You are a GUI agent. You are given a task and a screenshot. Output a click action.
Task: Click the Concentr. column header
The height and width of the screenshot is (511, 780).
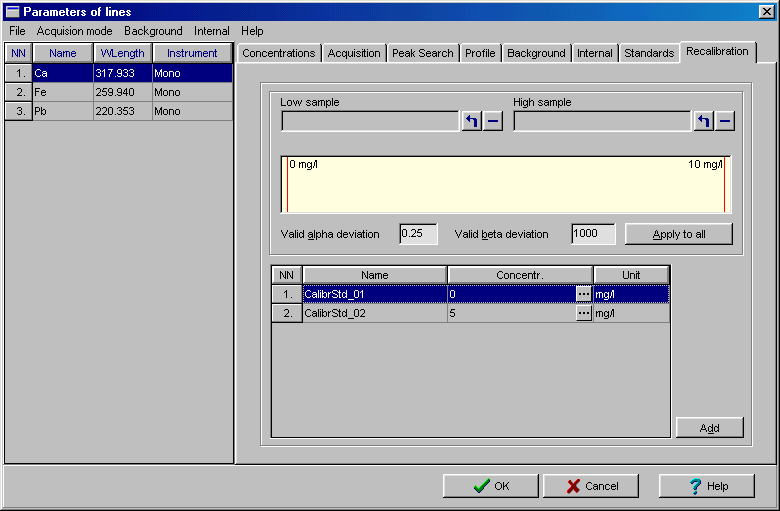520,275
